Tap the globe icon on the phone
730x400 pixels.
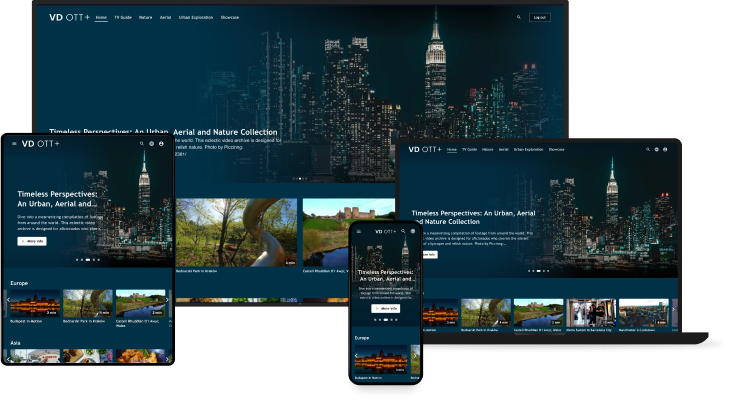[412, 231]
